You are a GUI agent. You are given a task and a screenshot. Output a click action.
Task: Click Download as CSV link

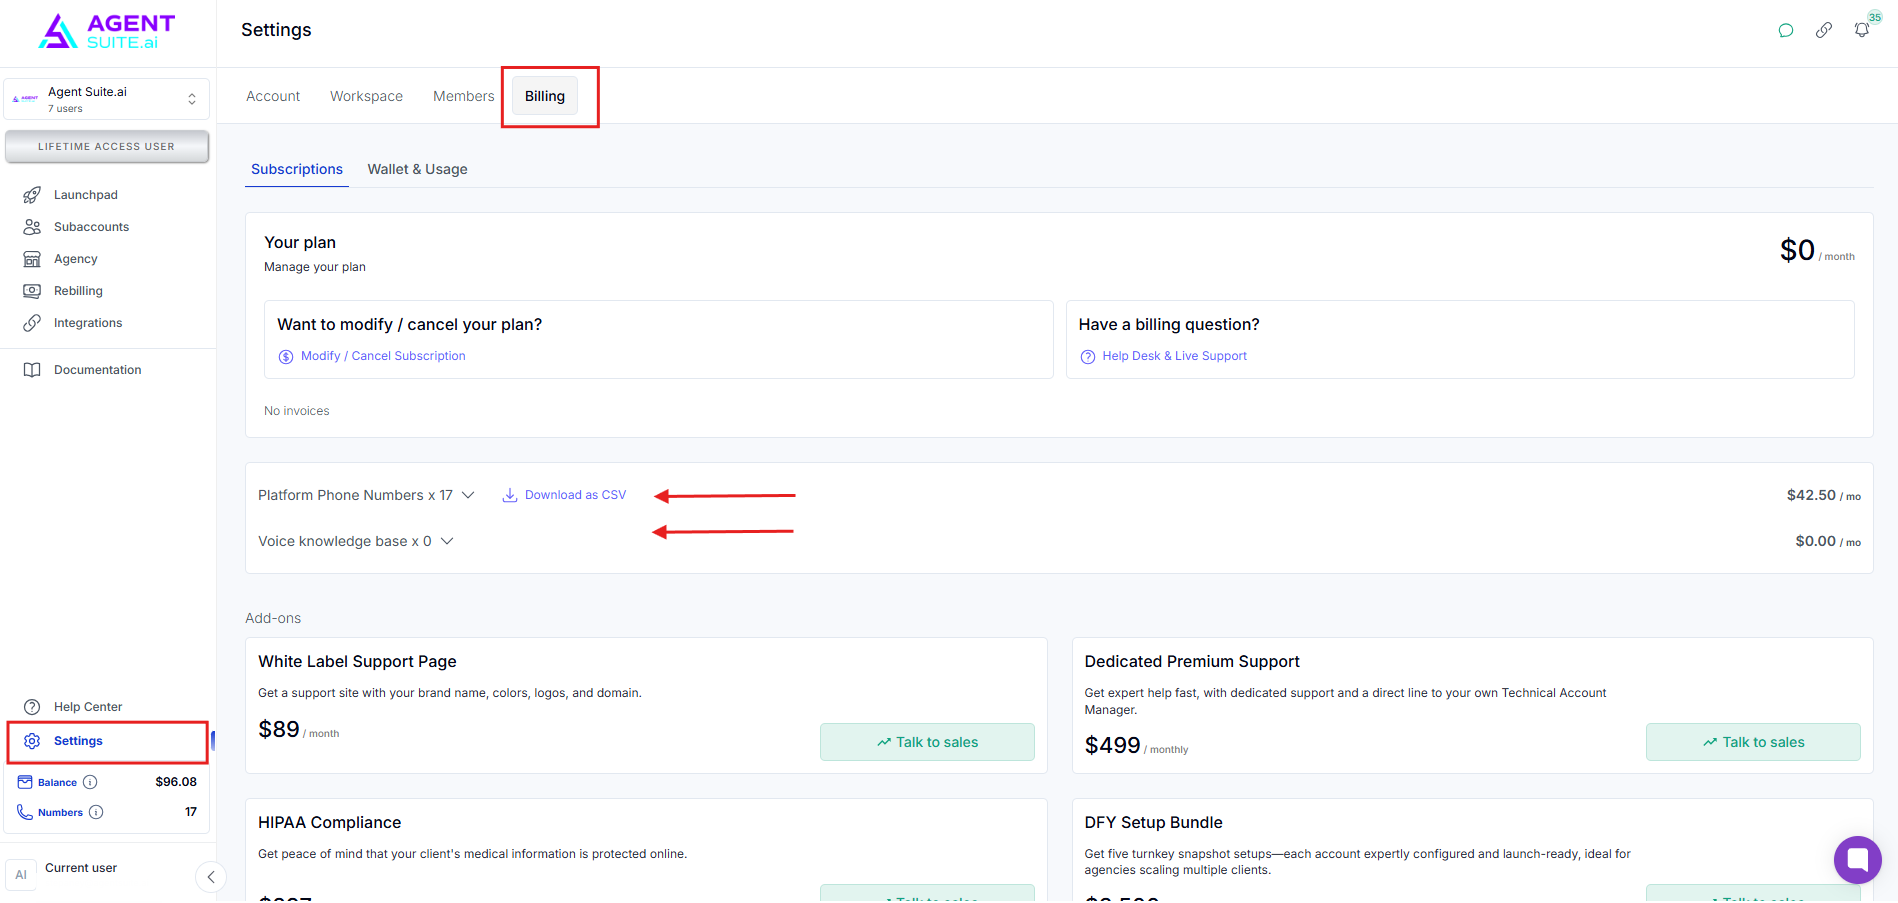click(x=575, y=495)
